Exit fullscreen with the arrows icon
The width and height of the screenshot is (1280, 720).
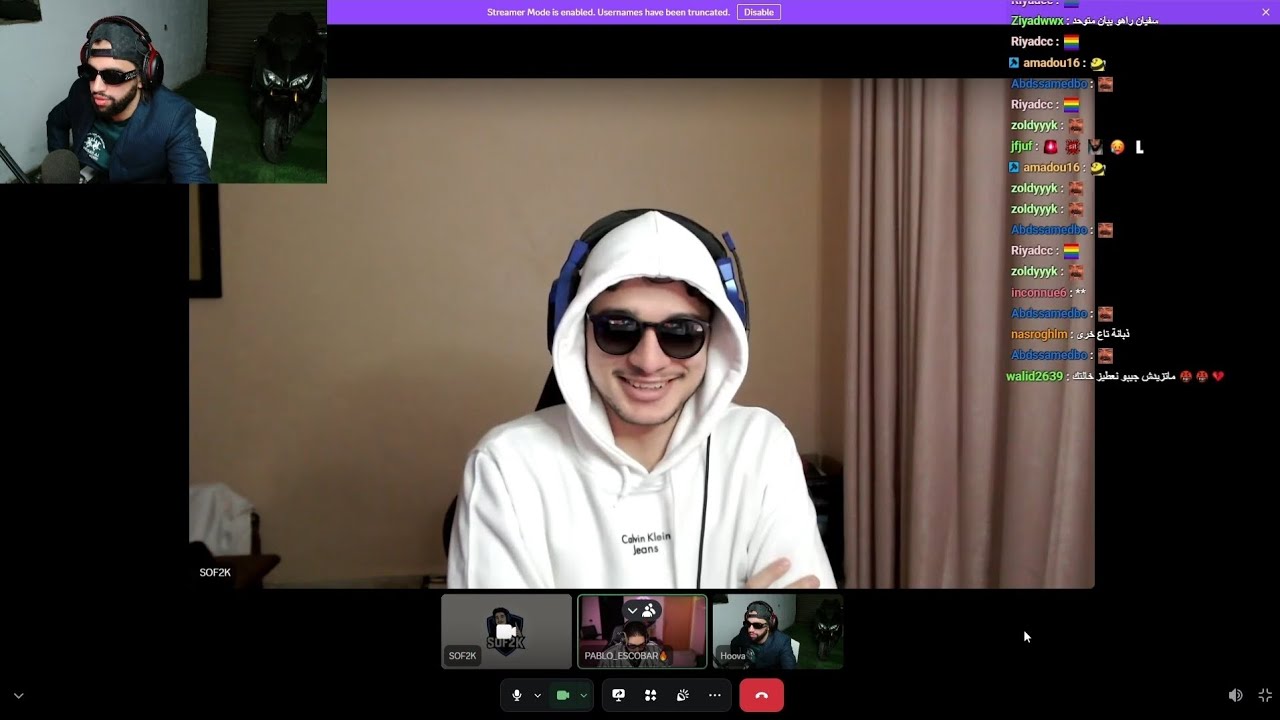[x=1265, y=695]
